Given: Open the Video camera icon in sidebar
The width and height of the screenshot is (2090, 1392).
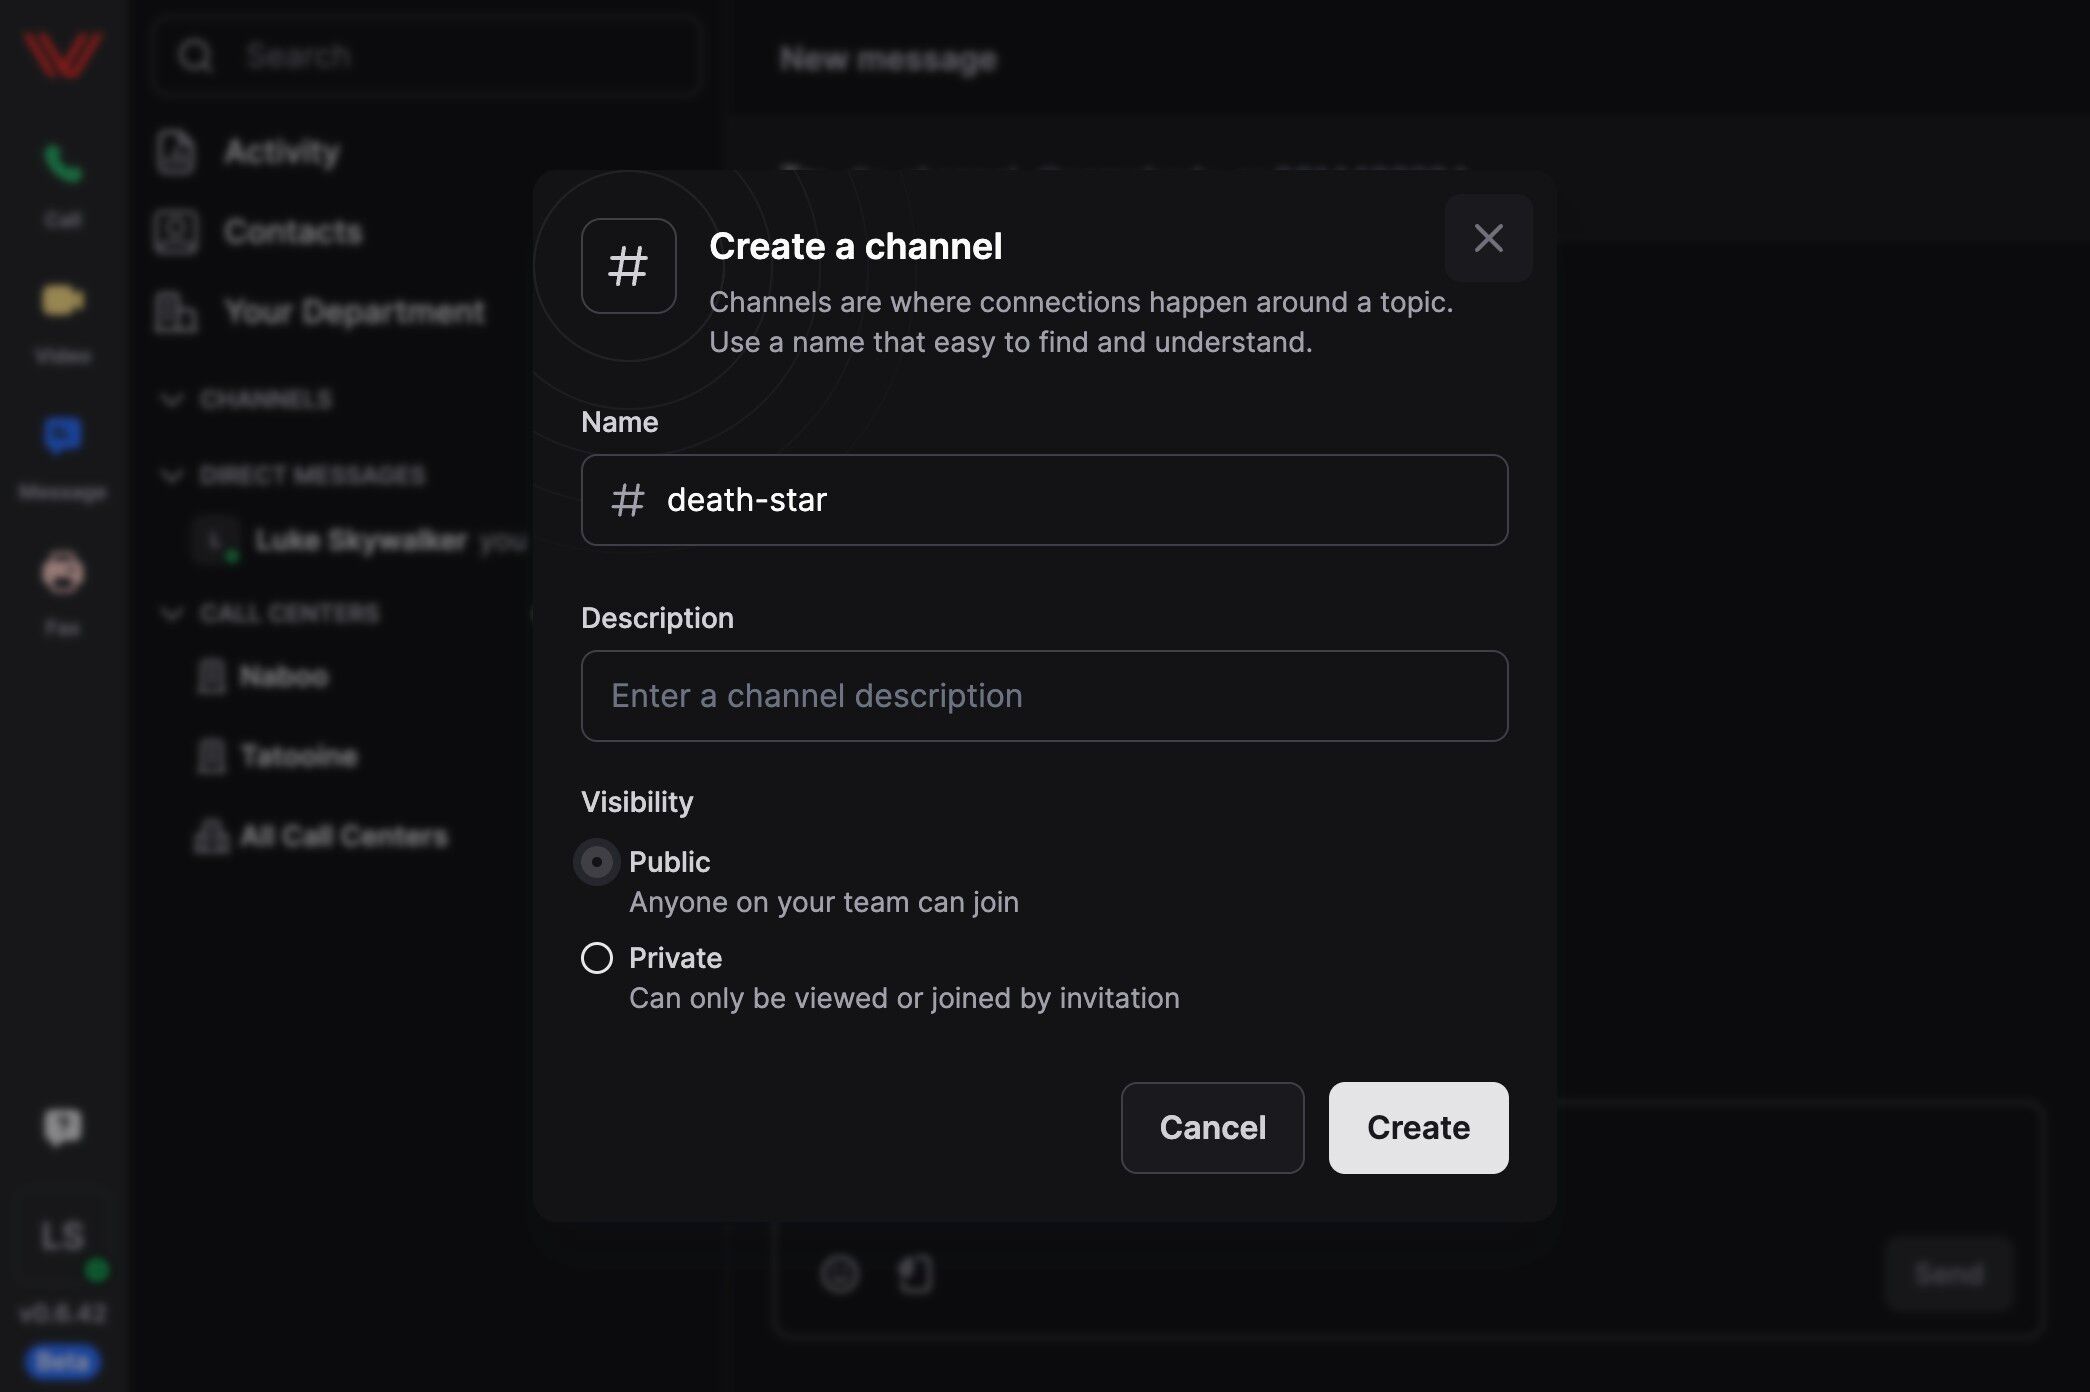Looking at the screenshot, I should coord(62,301).
